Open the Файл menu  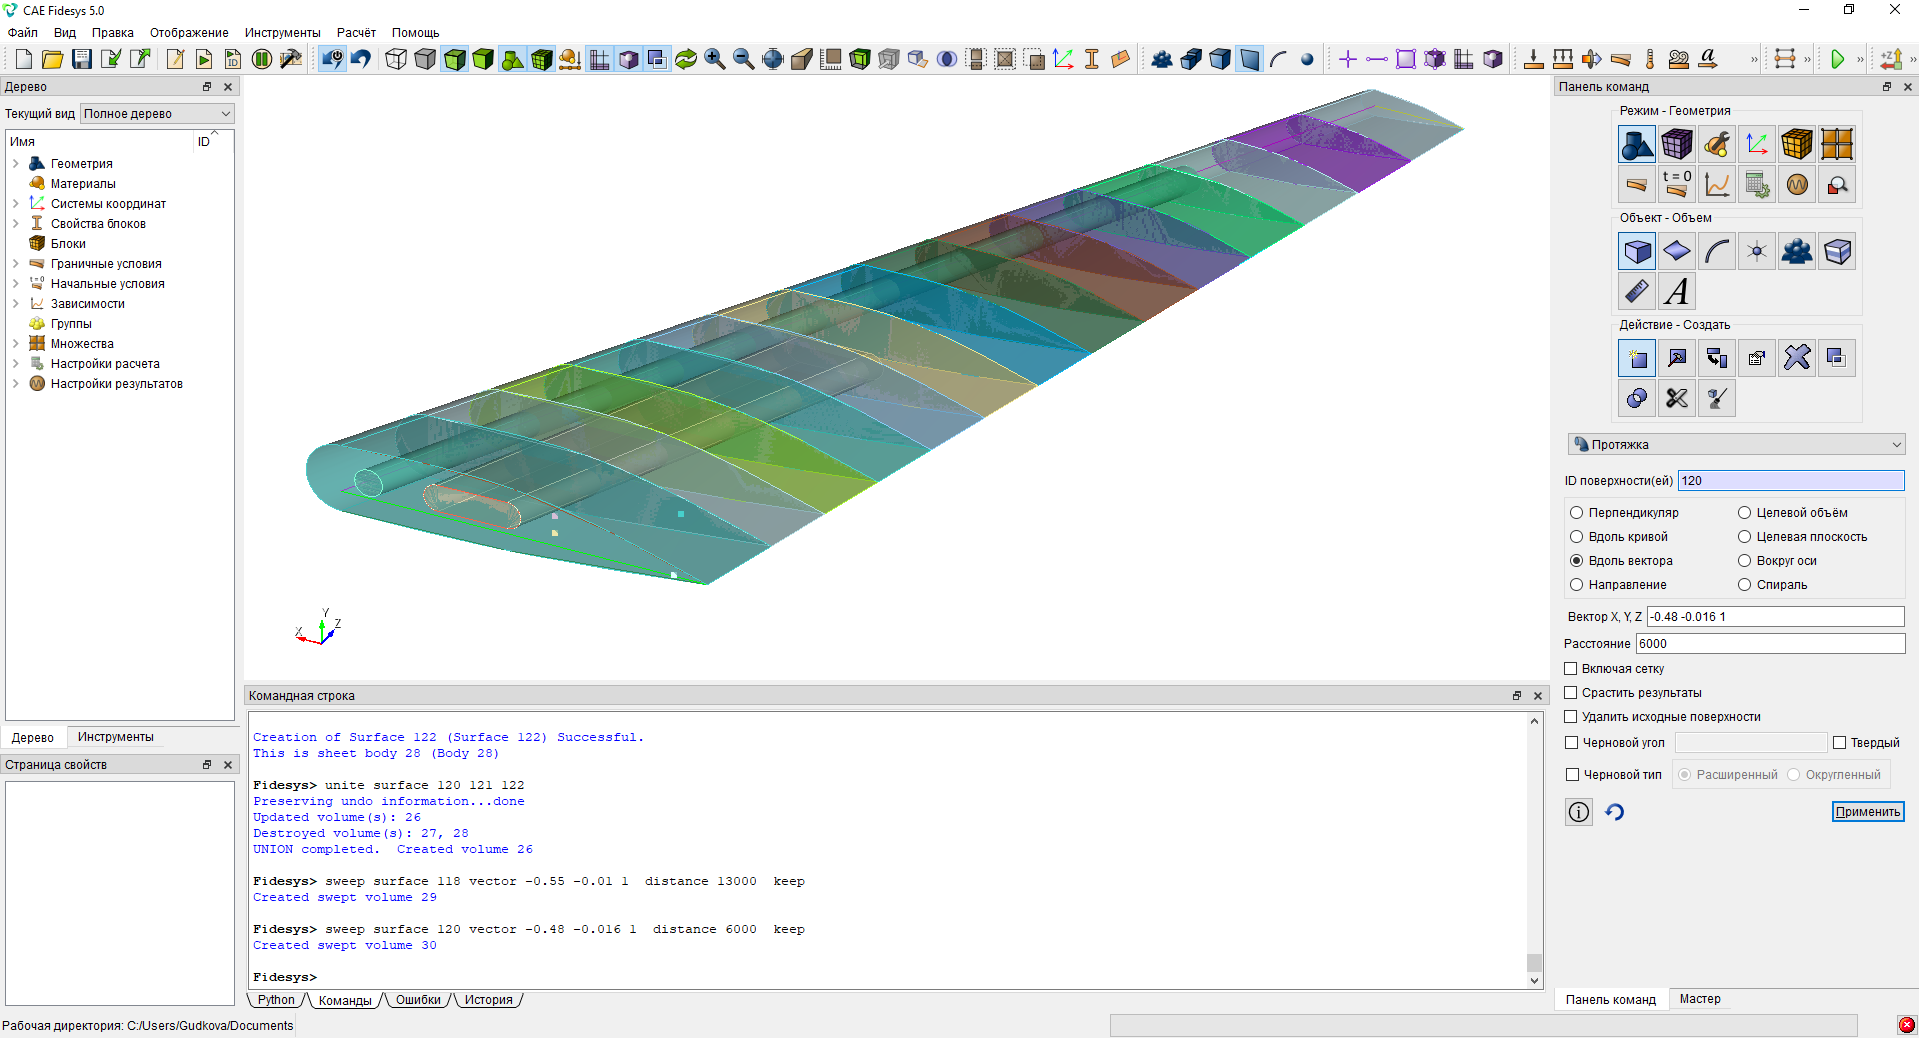point(23,33)
